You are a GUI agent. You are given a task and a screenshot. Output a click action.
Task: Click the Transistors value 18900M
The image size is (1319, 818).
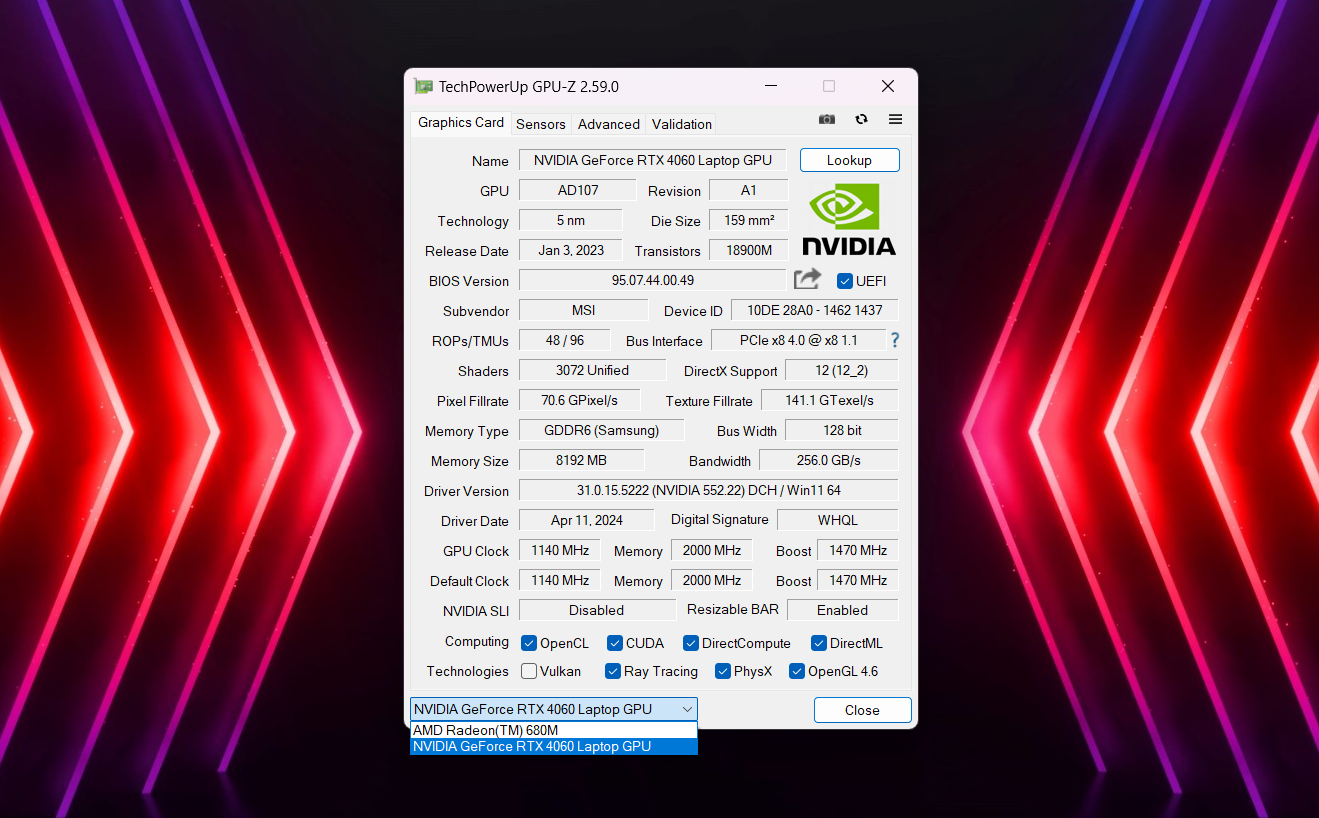pos(749,250)
